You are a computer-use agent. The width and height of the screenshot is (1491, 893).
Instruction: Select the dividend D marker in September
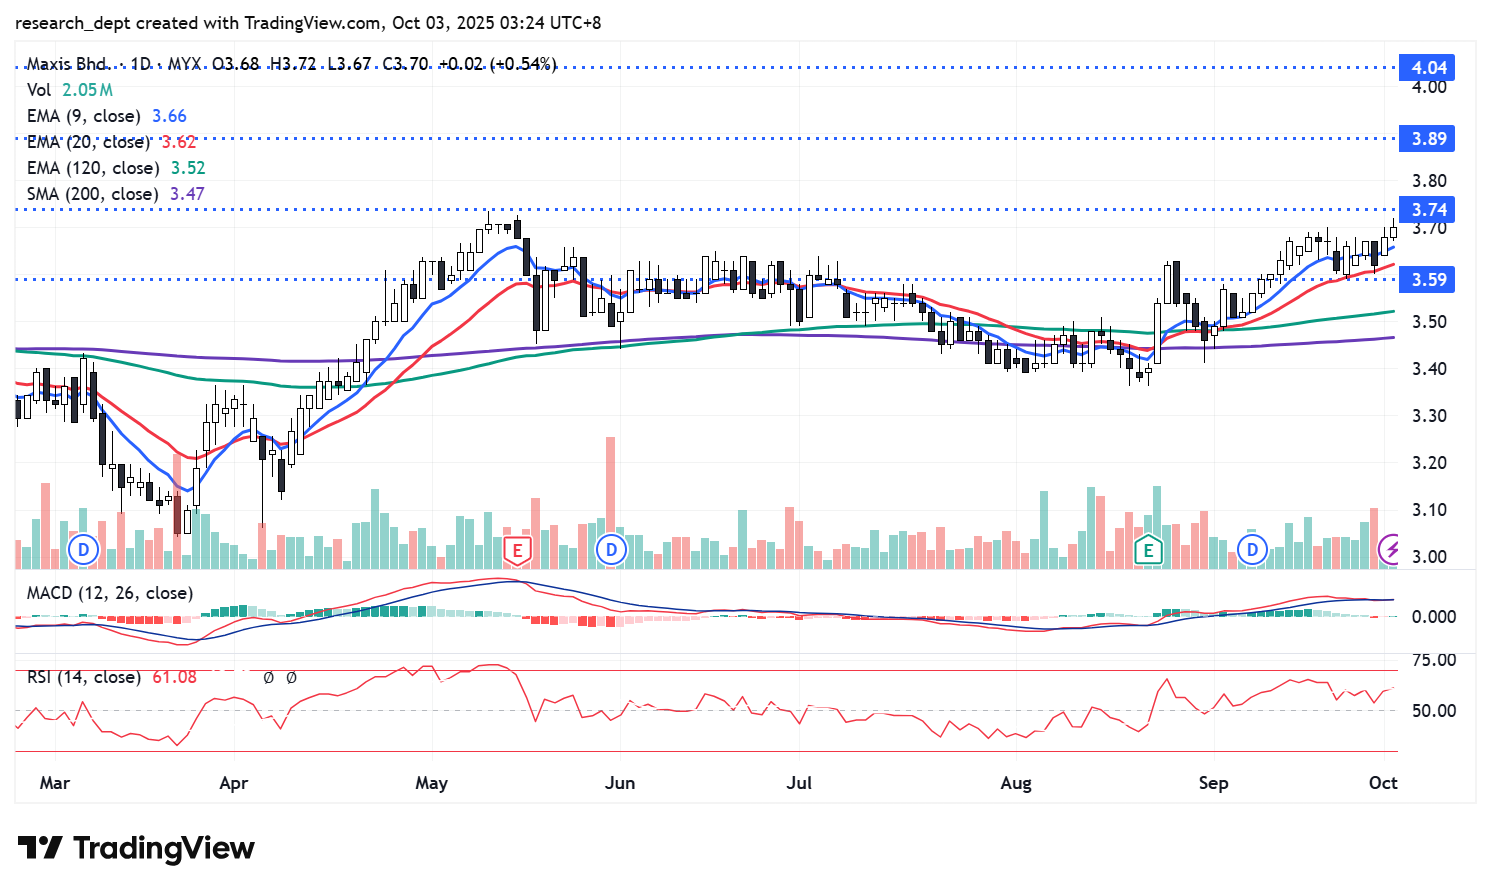coord(1252,549)
